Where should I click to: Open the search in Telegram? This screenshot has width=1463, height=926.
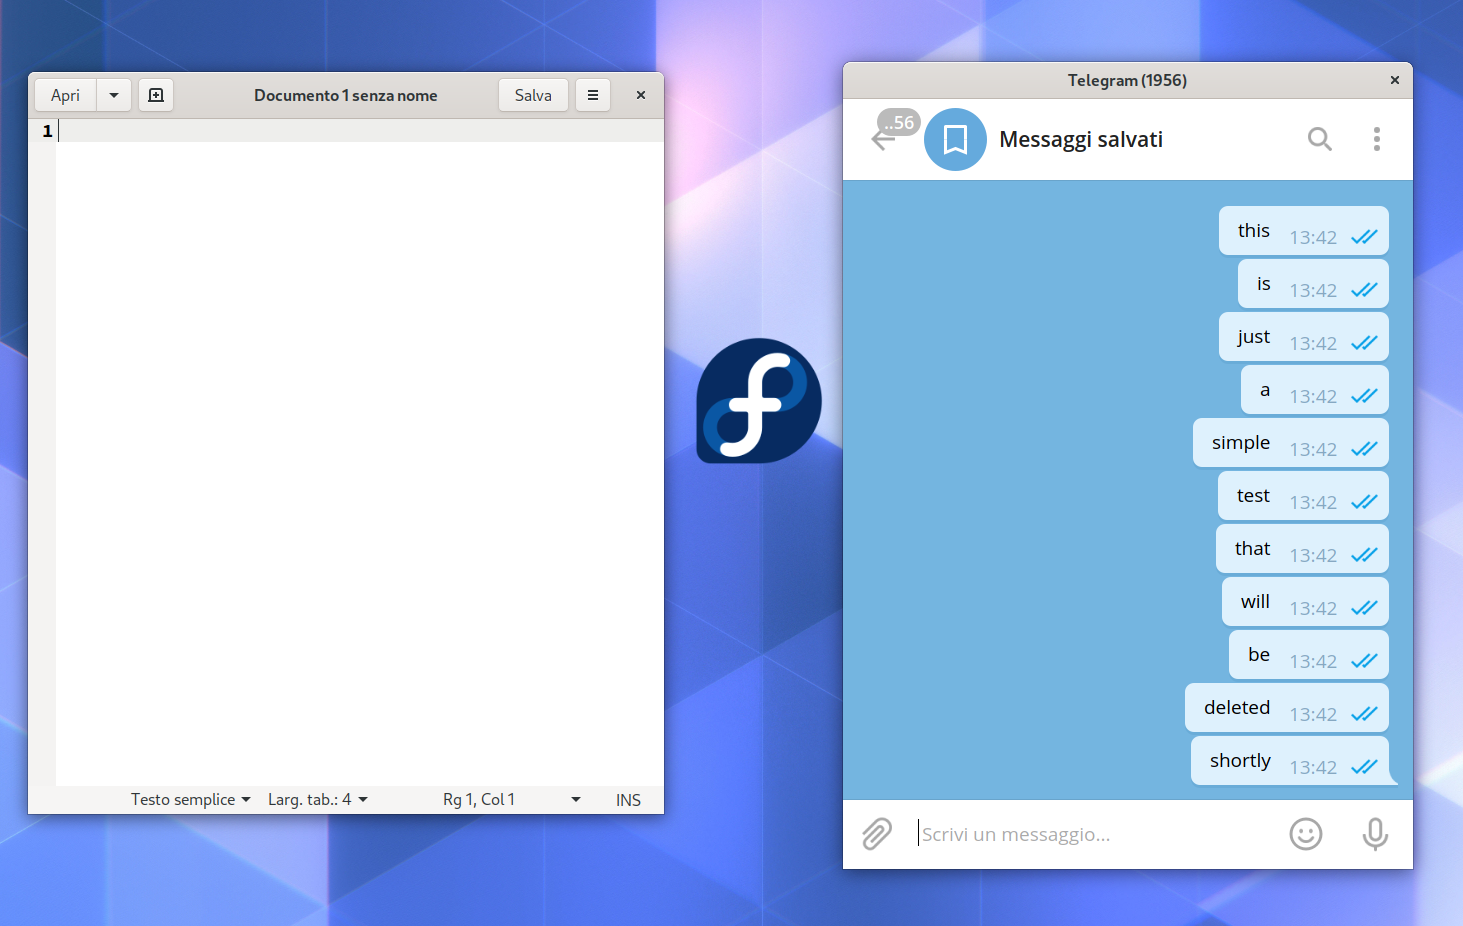[1320, 139]
